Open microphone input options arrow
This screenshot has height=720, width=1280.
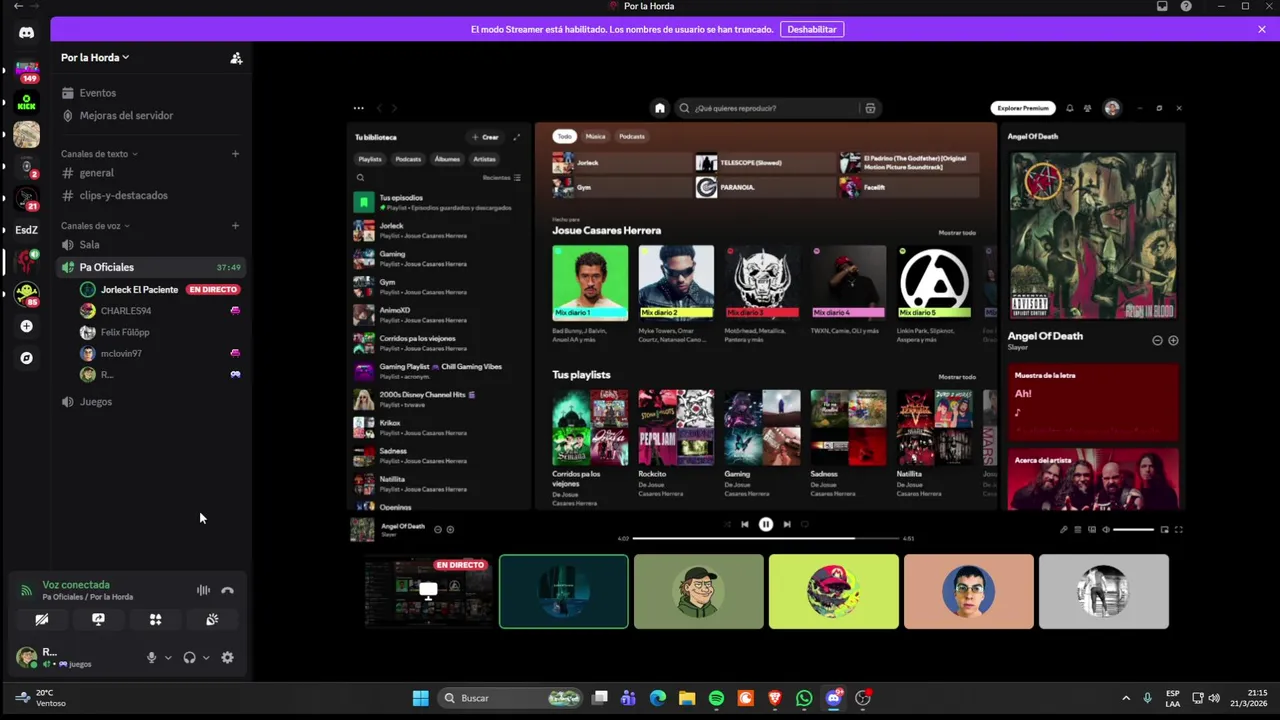pos(168,657)
